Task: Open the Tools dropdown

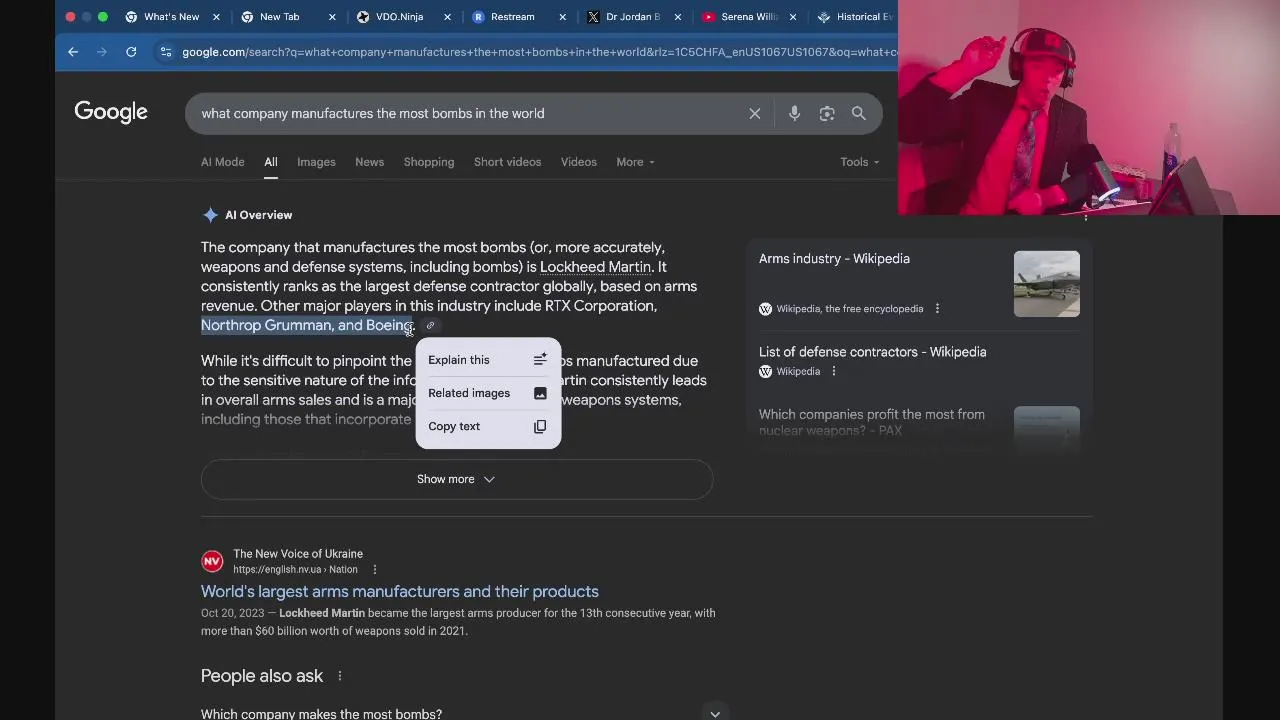Action: click(859, 162)
